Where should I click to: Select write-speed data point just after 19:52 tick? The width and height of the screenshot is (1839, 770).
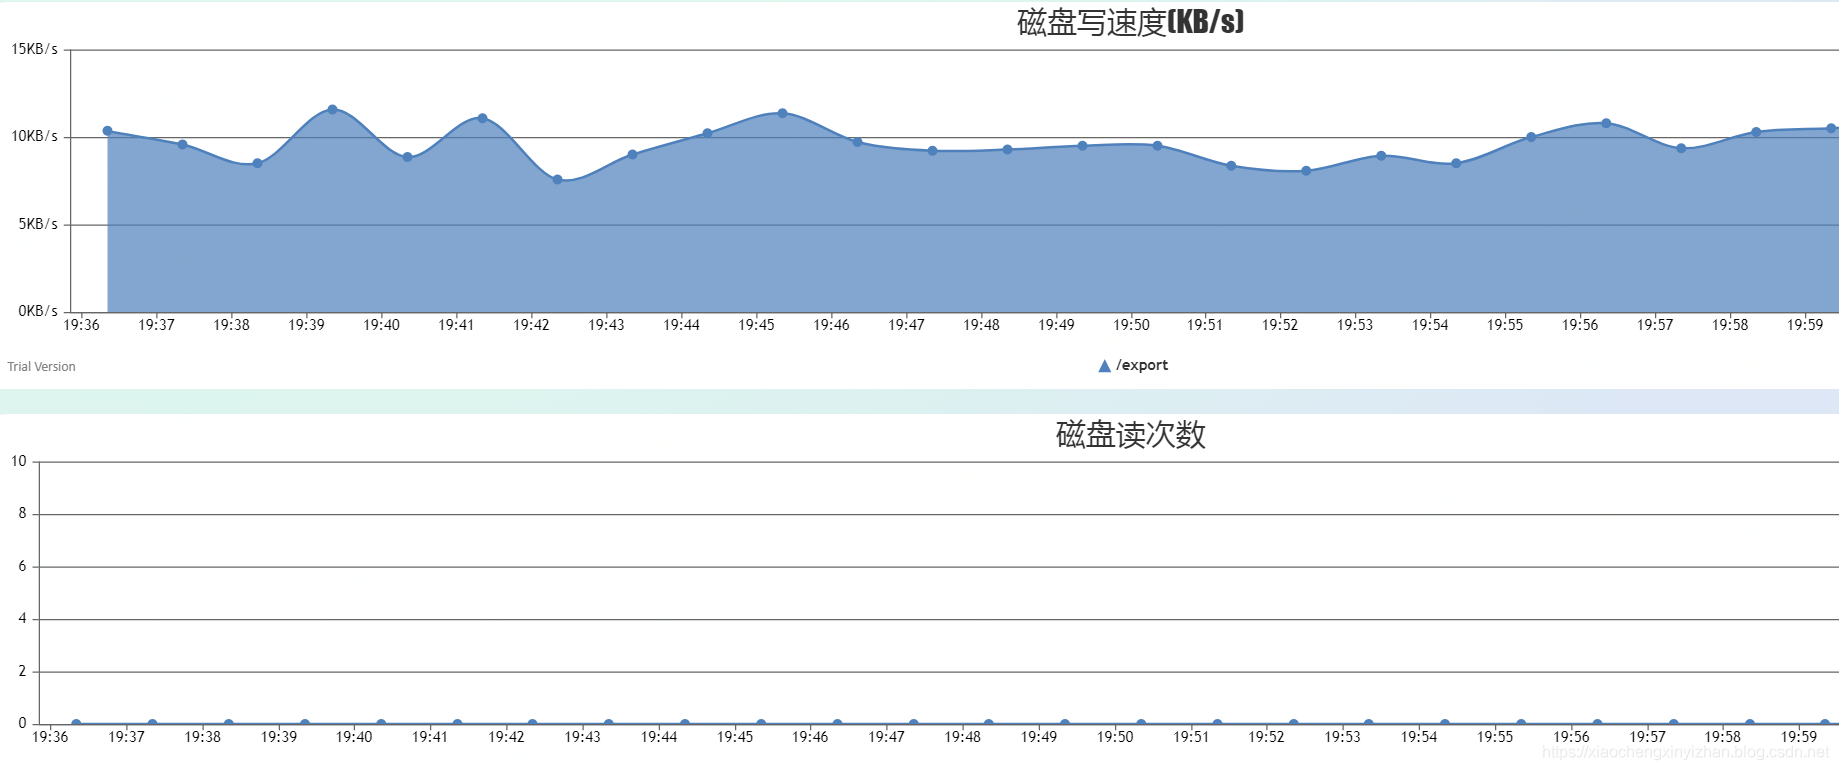(x=1306, y=171)
